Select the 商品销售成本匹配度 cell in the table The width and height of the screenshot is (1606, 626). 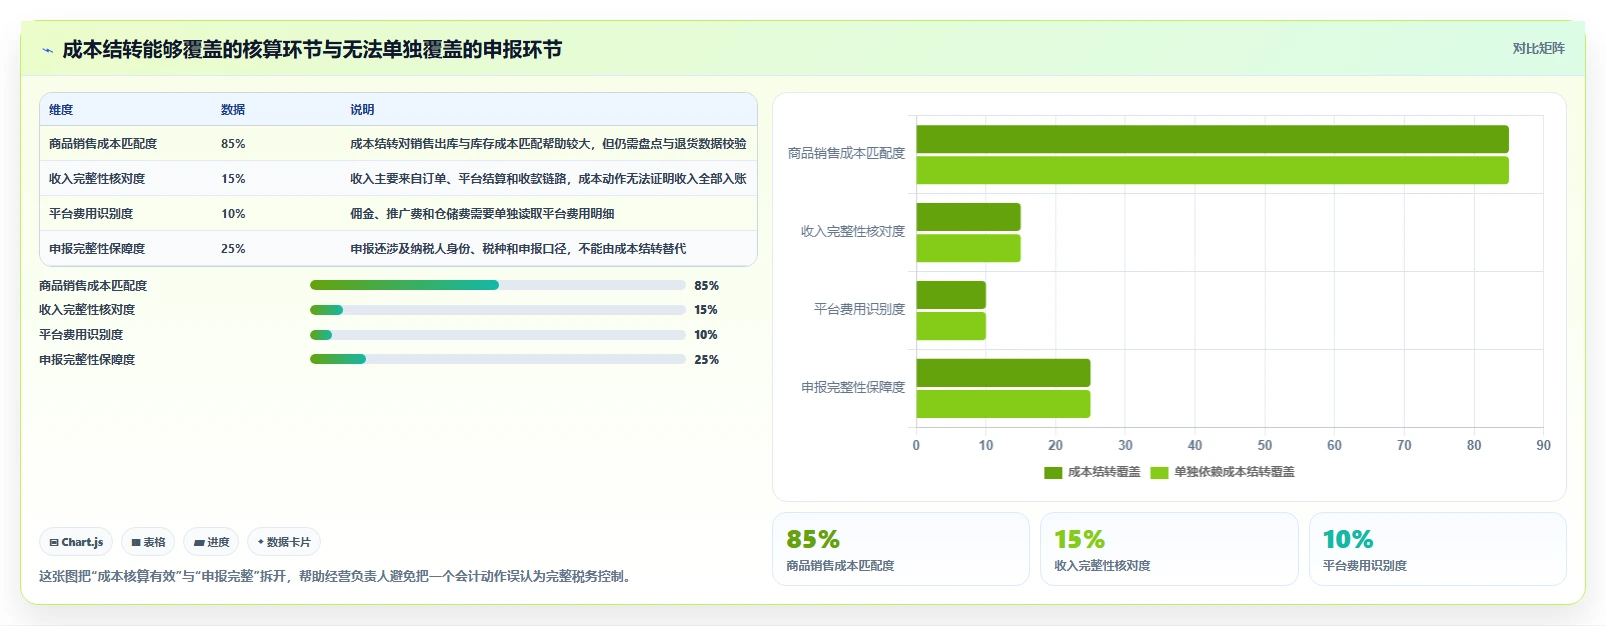click(103, 144)
